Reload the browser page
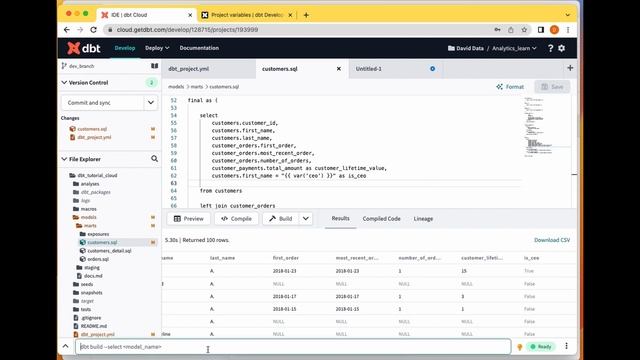 click(x=93, y=30)
